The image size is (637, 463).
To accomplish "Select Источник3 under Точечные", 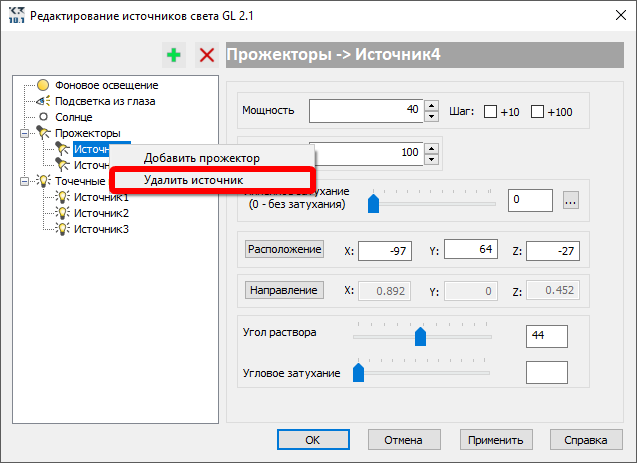I will tap(101, 229).
